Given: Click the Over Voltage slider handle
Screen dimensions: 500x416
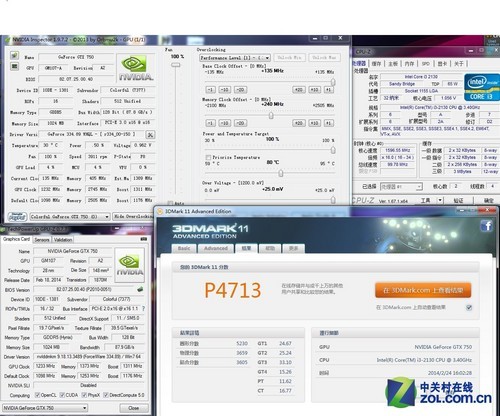Looking at the screenshot, I should click(x=333, y=200).
